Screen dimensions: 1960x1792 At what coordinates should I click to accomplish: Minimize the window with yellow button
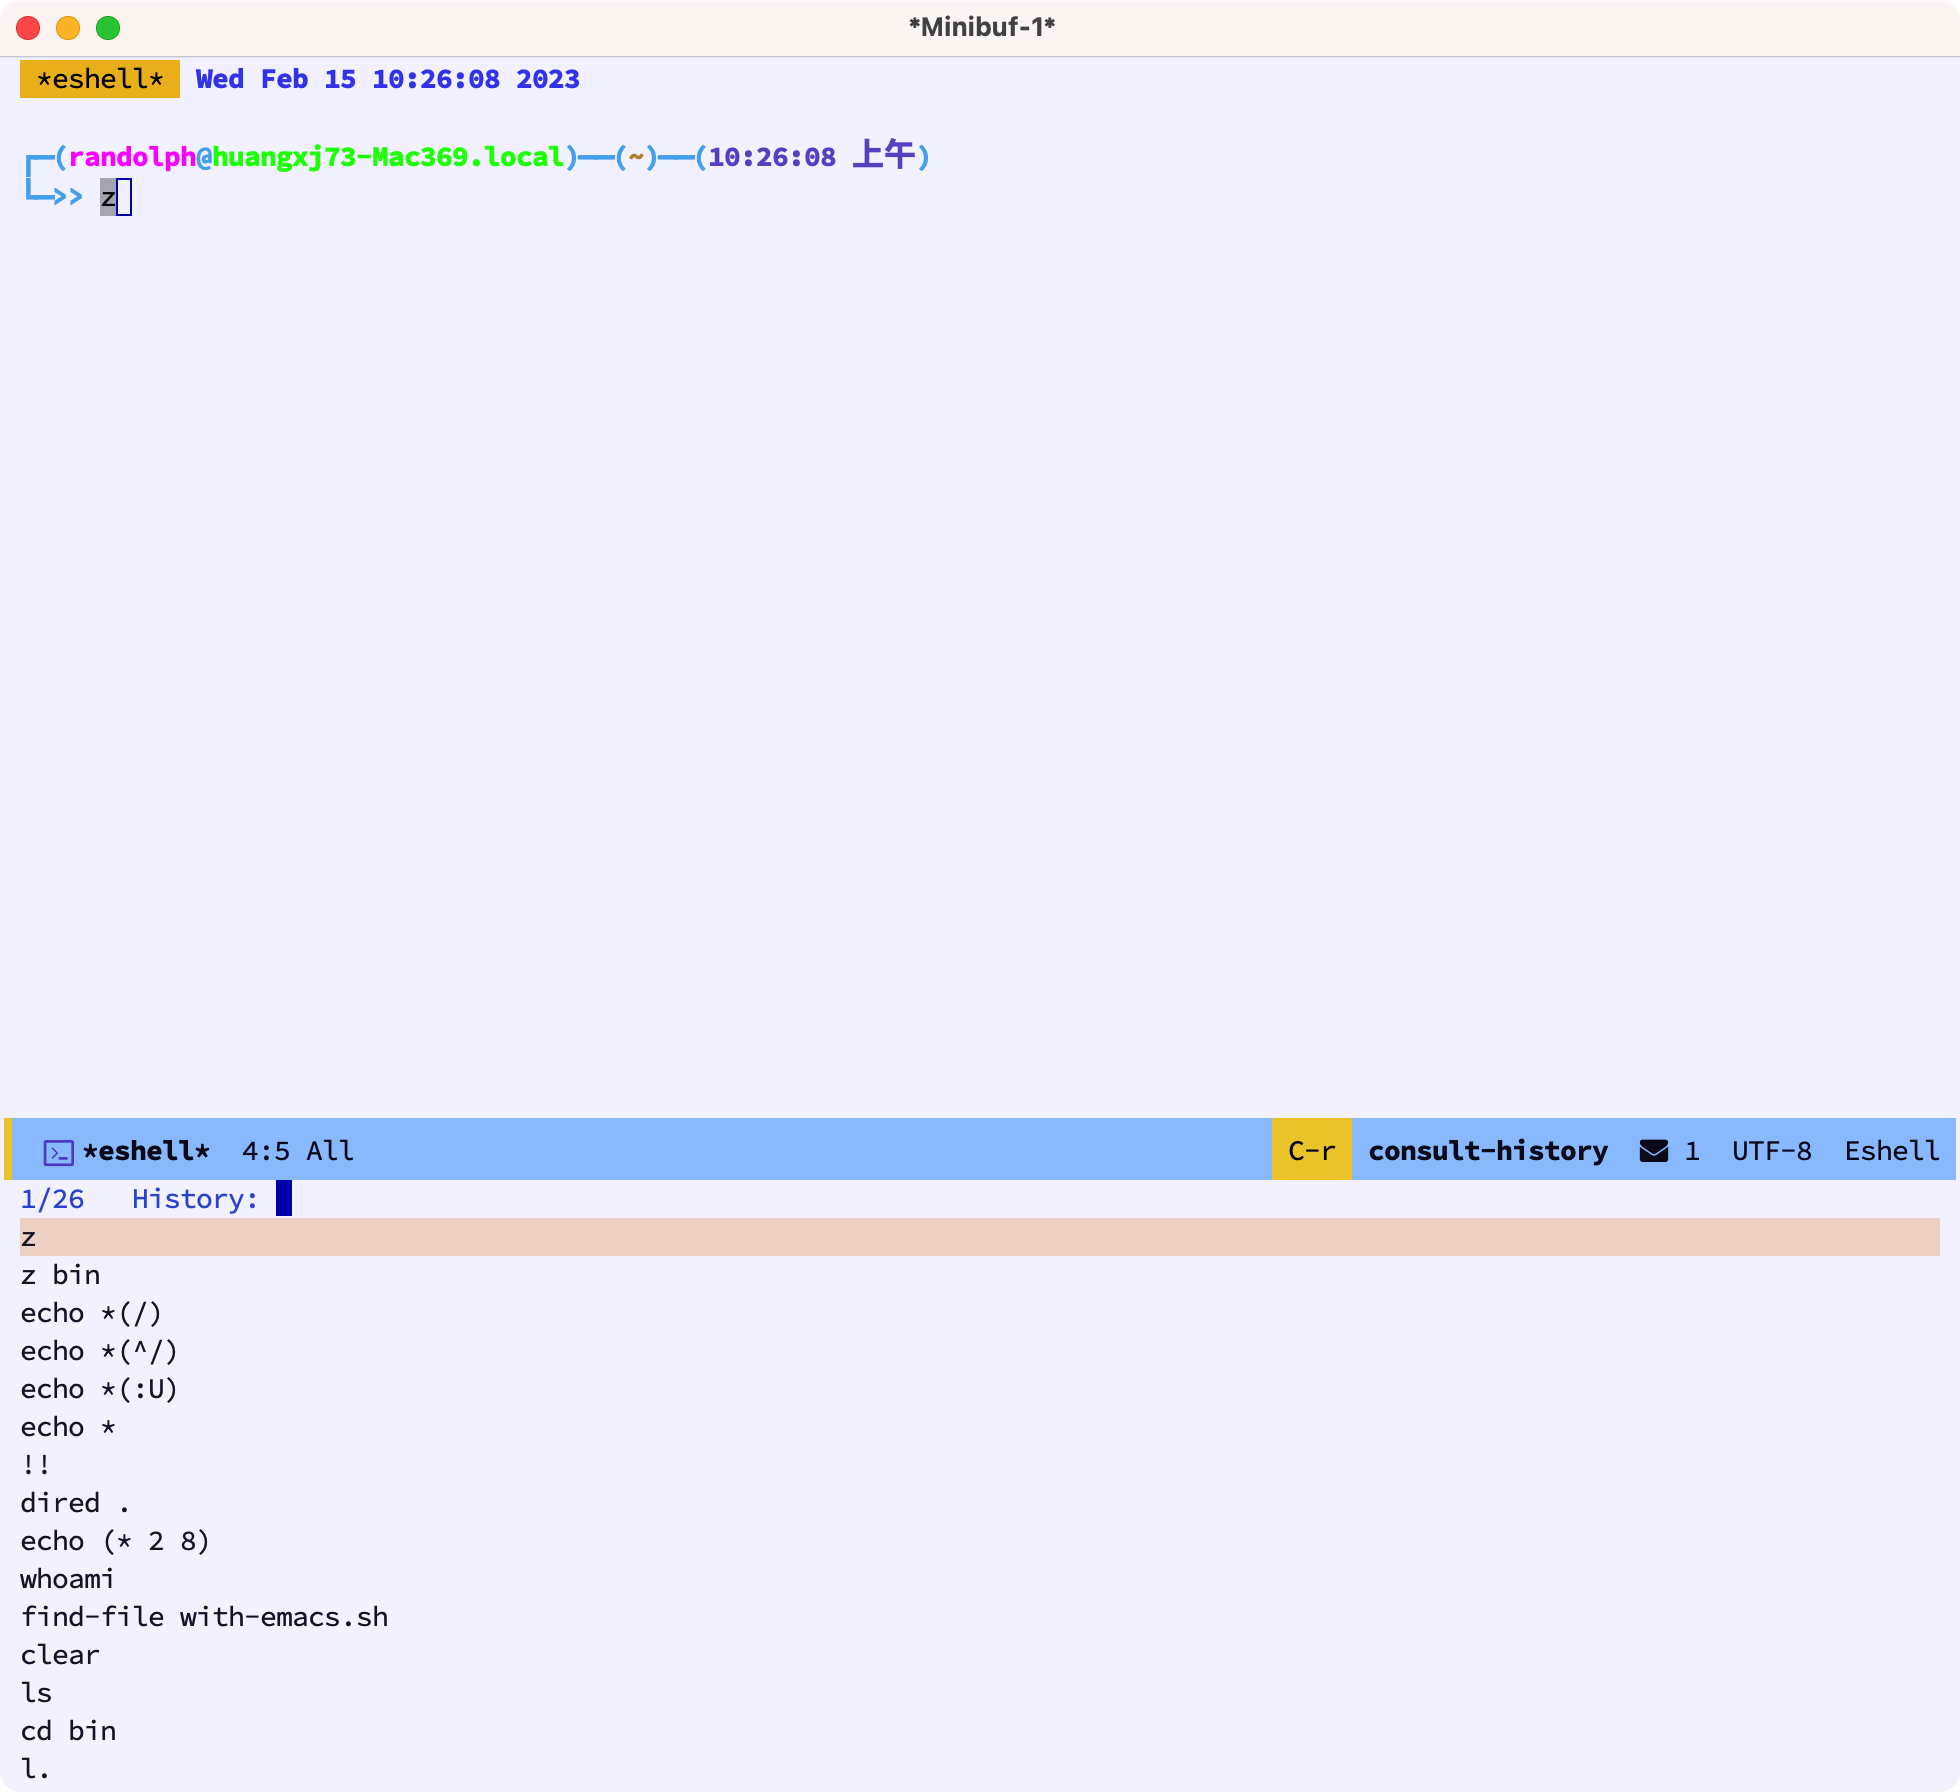[x=68, y=28]
